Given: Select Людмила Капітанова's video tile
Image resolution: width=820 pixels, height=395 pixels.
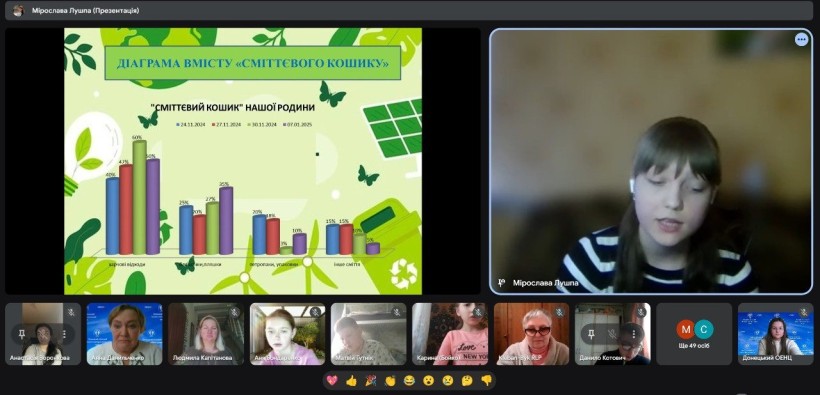Looking at the screenshot, I should (206, 334).
